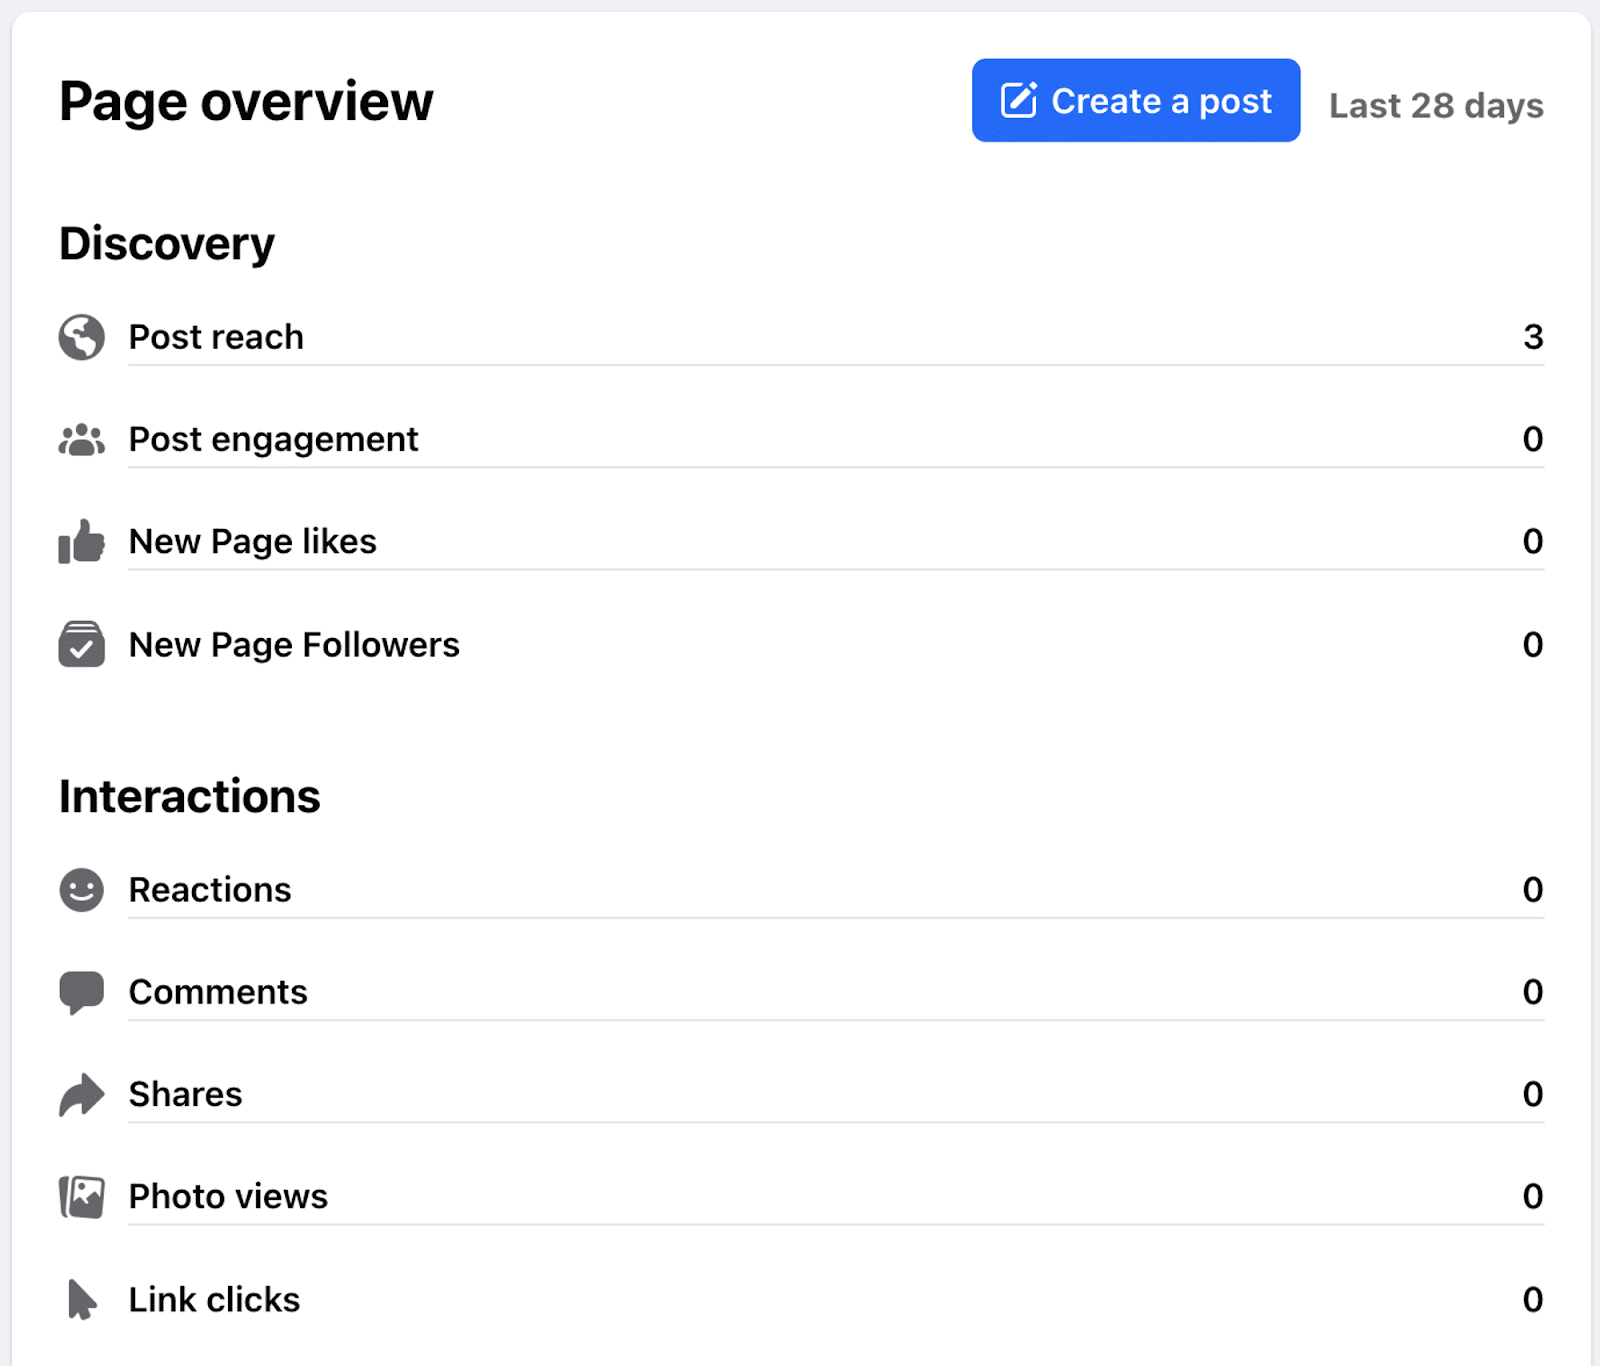Open the Post reach metric row
Viewport: 1600px width, 1366px height.
tap(700, 337)
